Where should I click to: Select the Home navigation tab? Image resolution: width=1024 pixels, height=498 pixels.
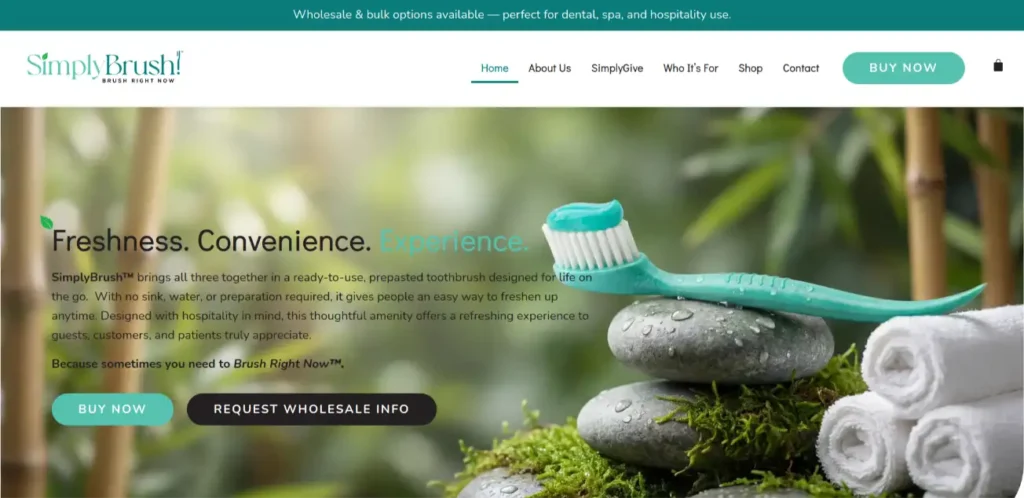coord(494,69)
